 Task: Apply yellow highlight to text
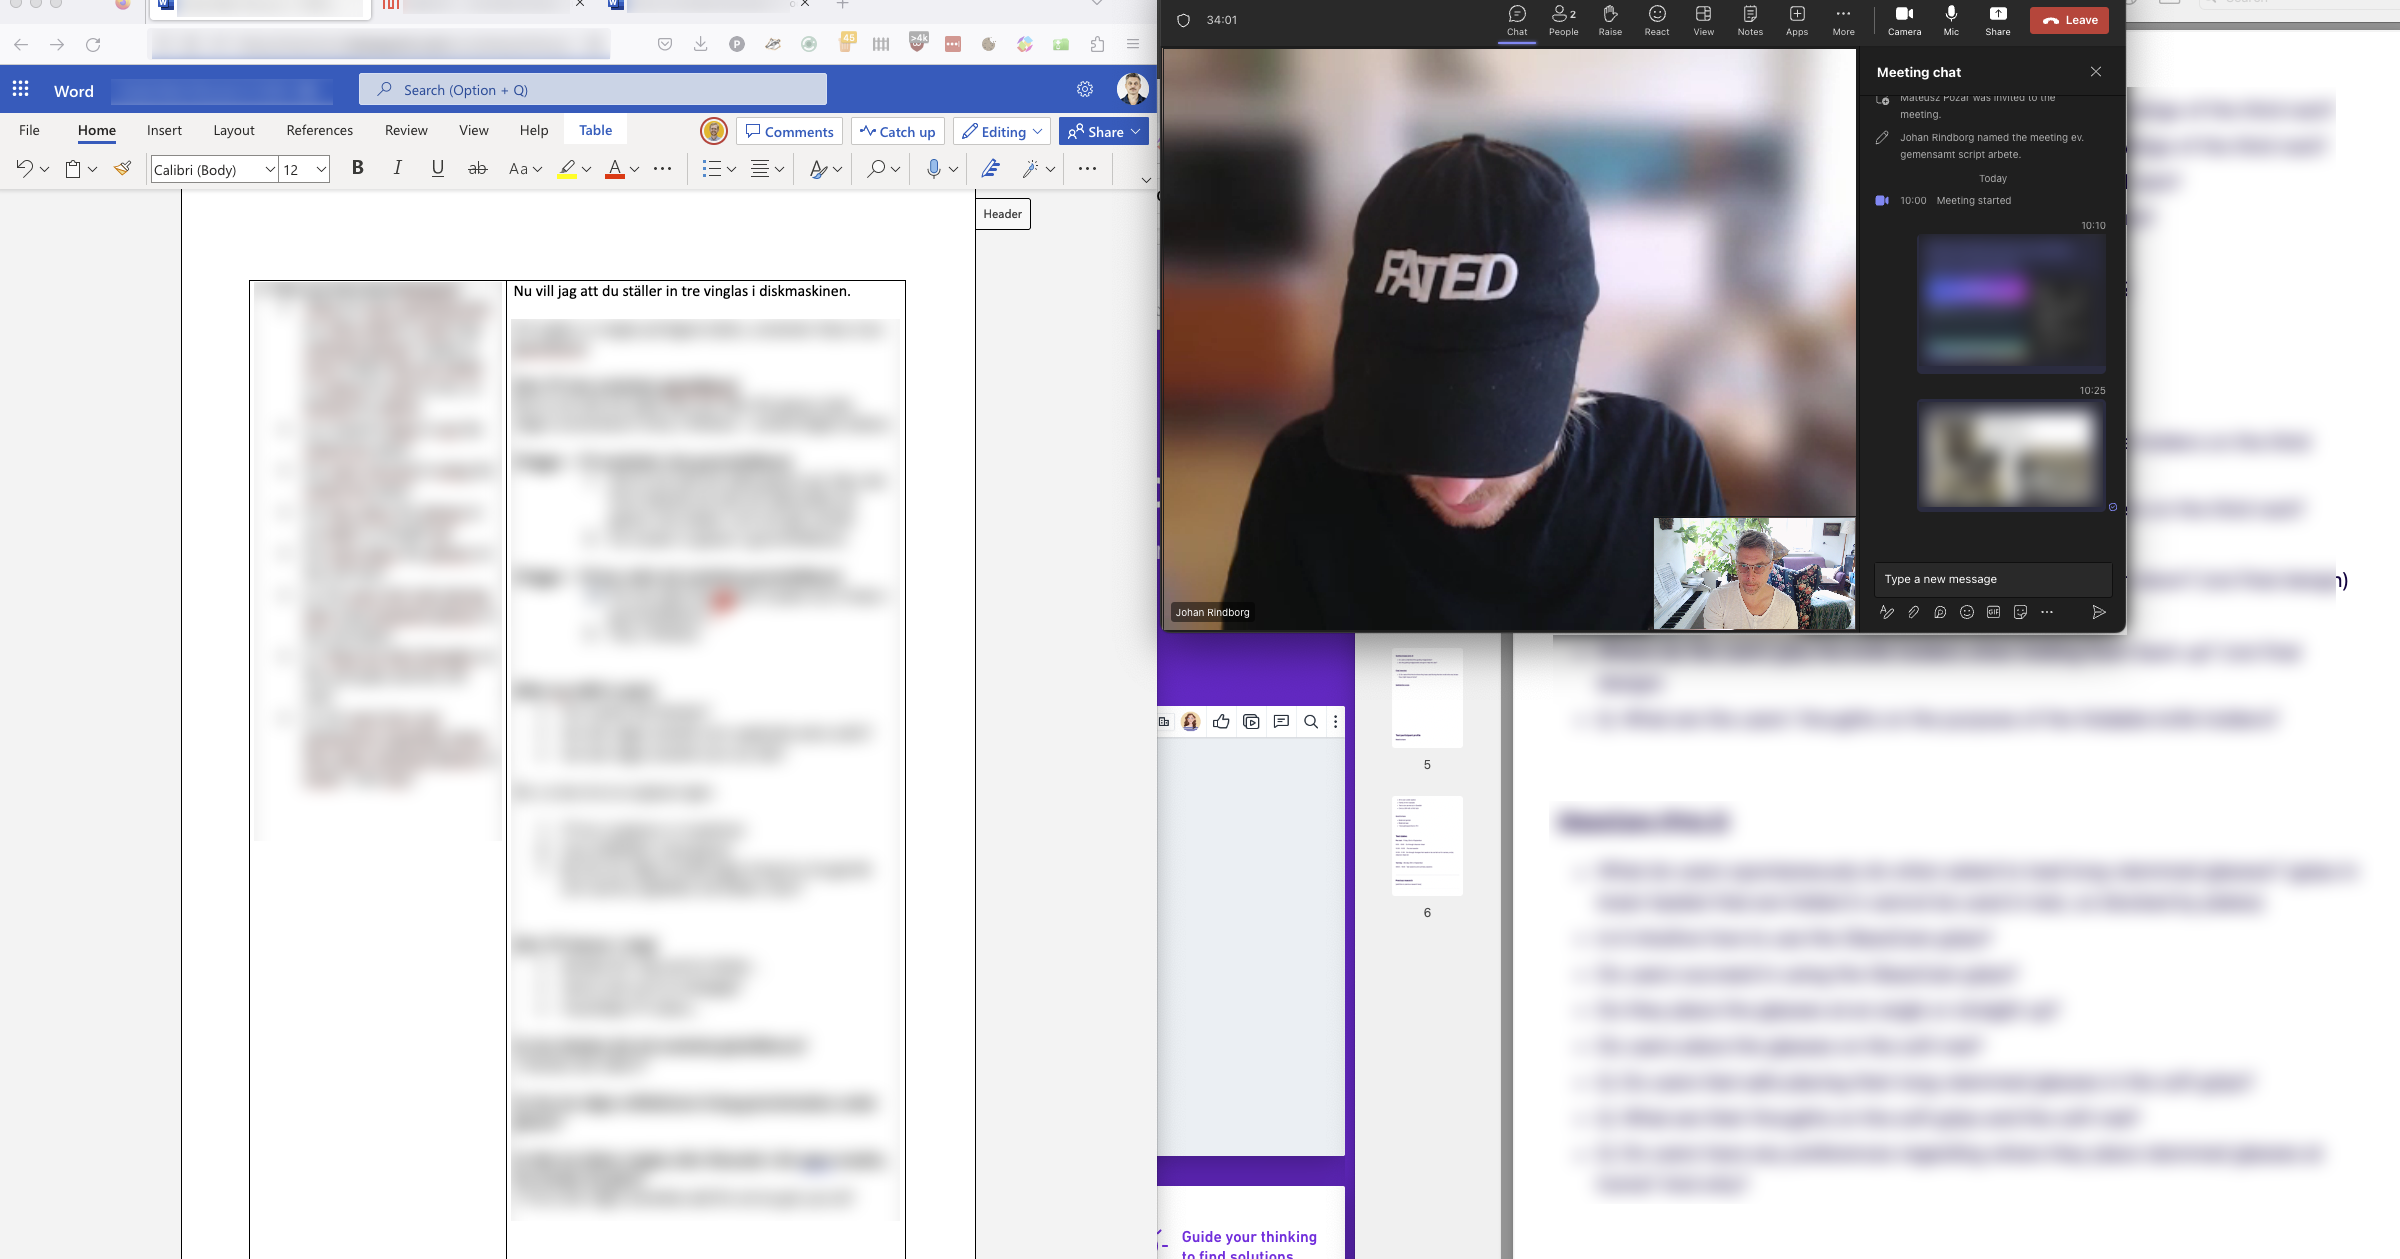(567, 169)
